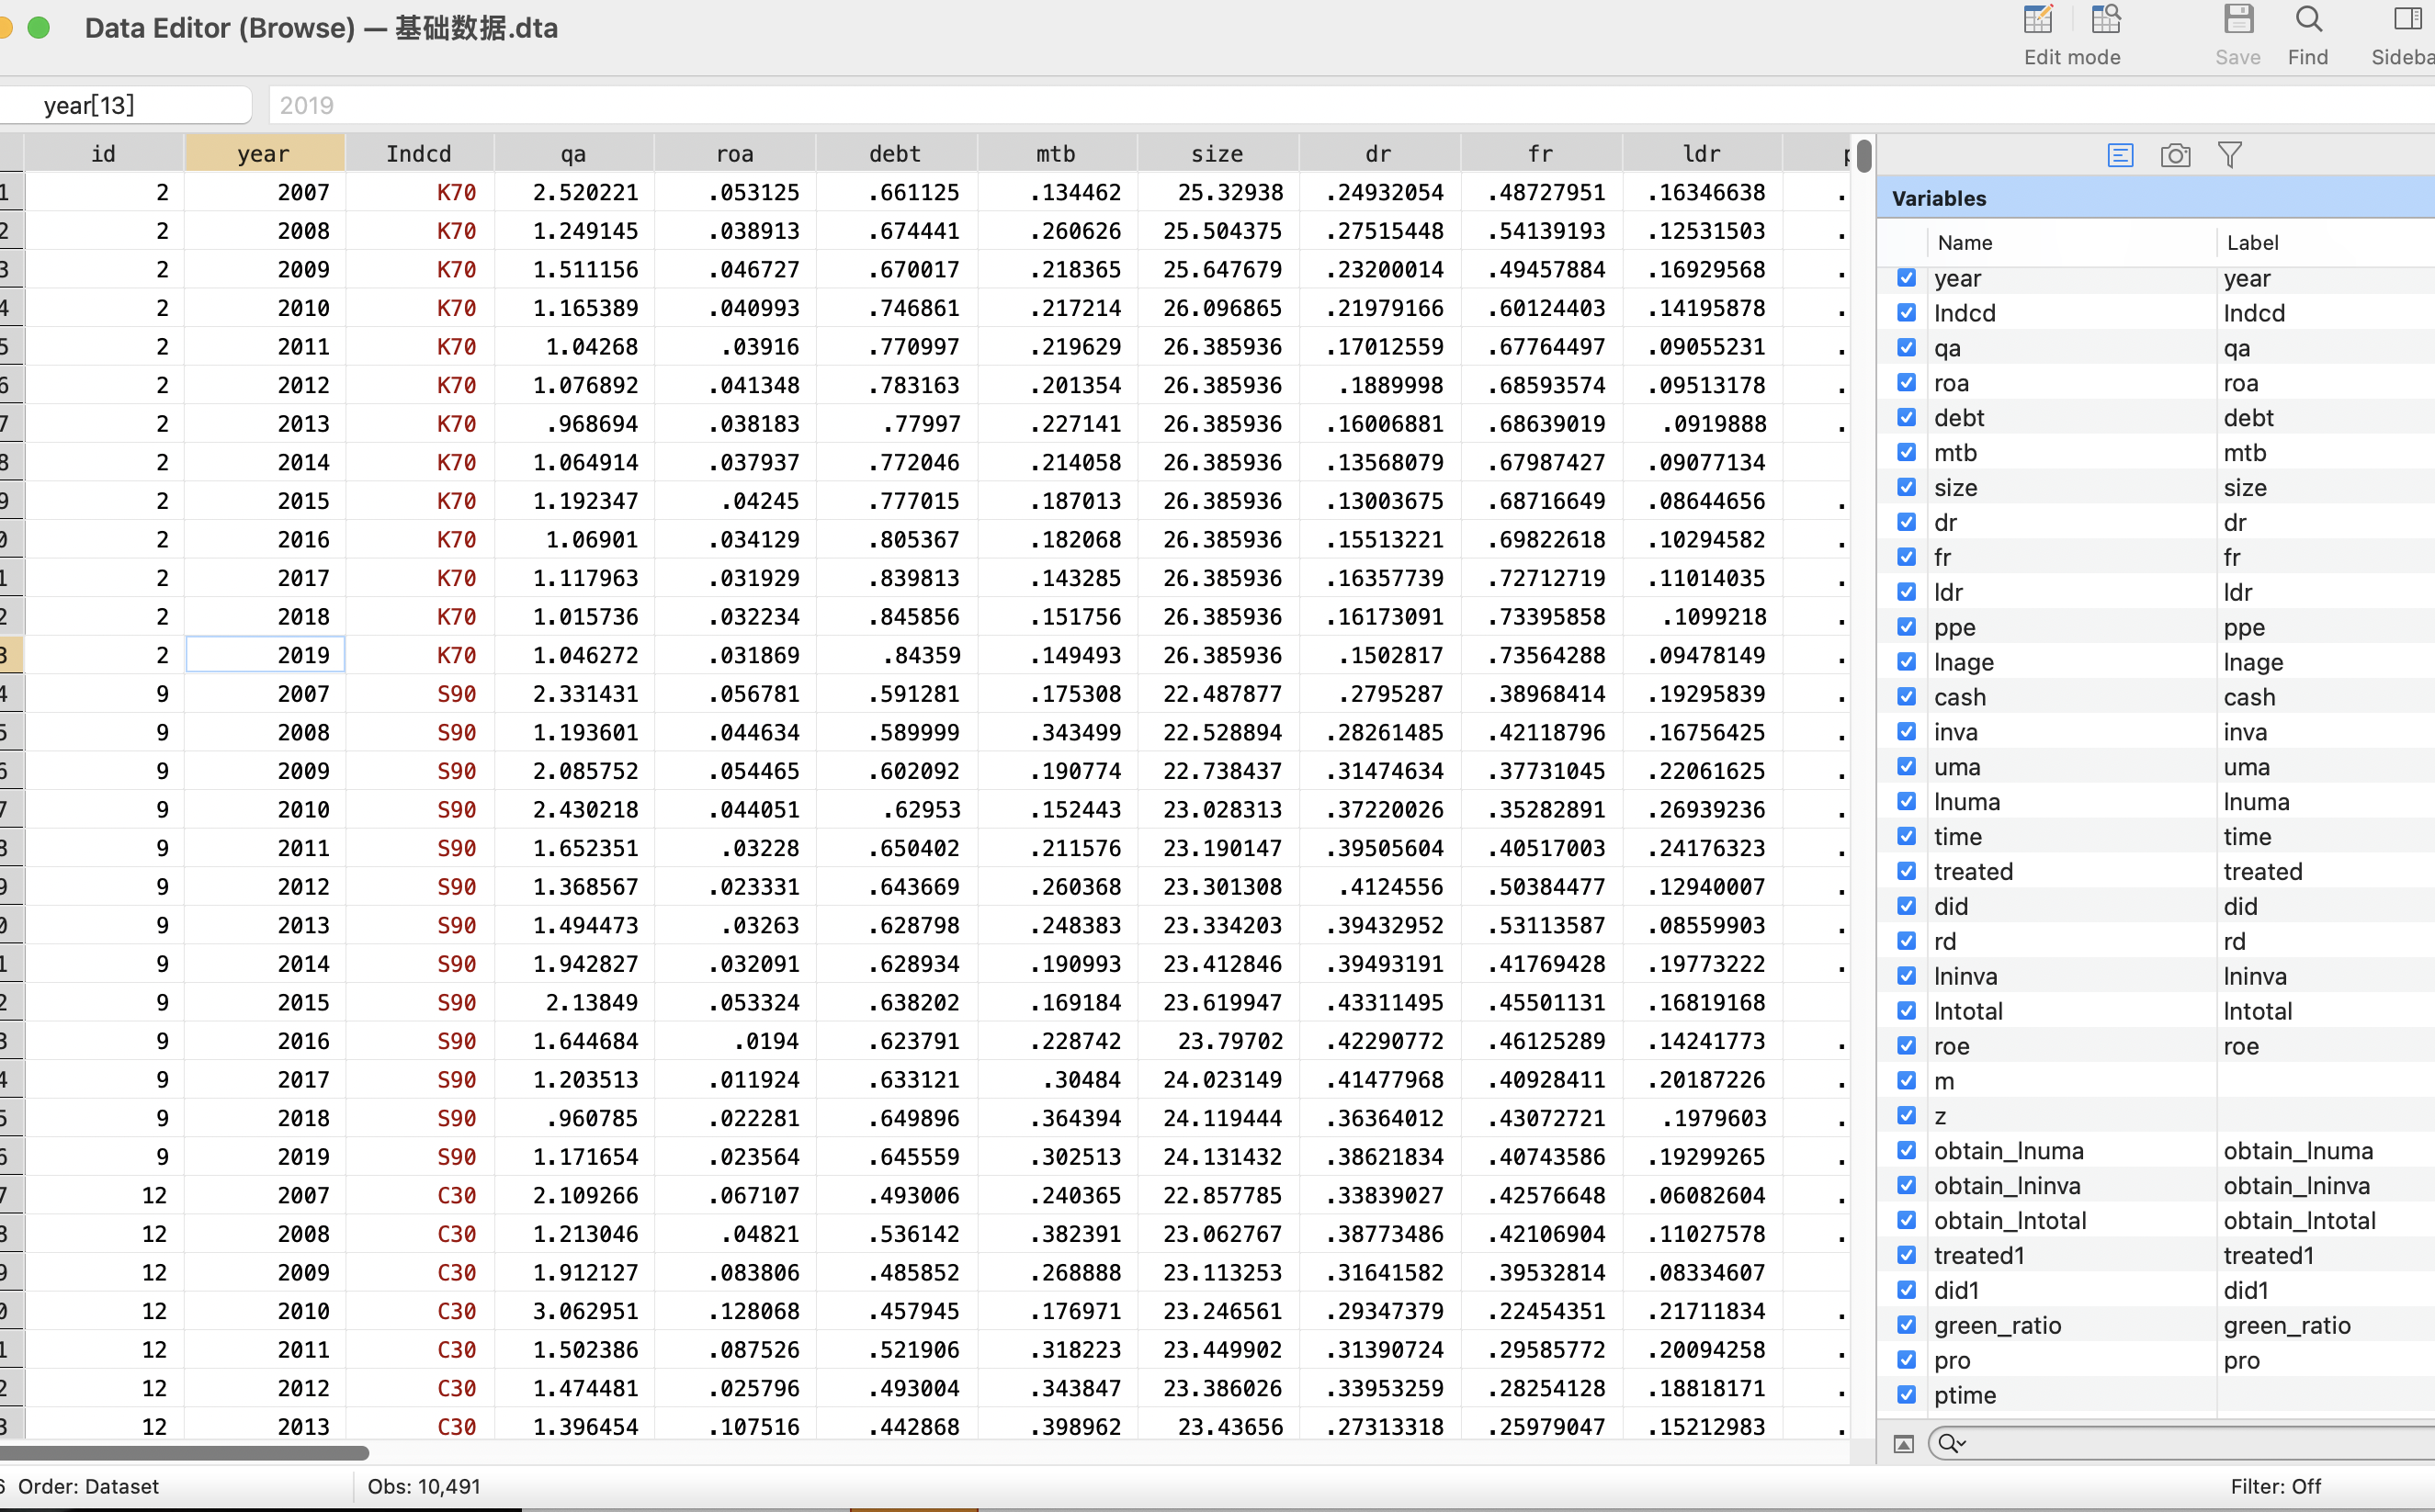Click the obtain_lntotal variable name

[2010, 1221]
